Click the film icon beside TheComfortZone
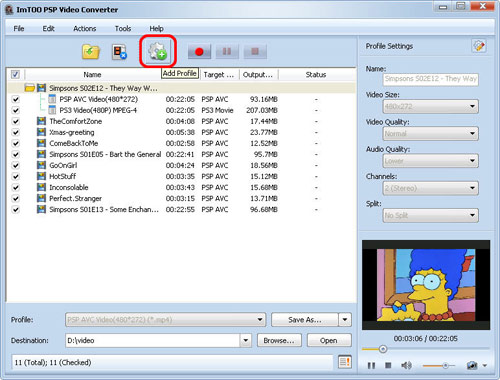500x380 pixels. pyautogui.click(x=41, y=121)
